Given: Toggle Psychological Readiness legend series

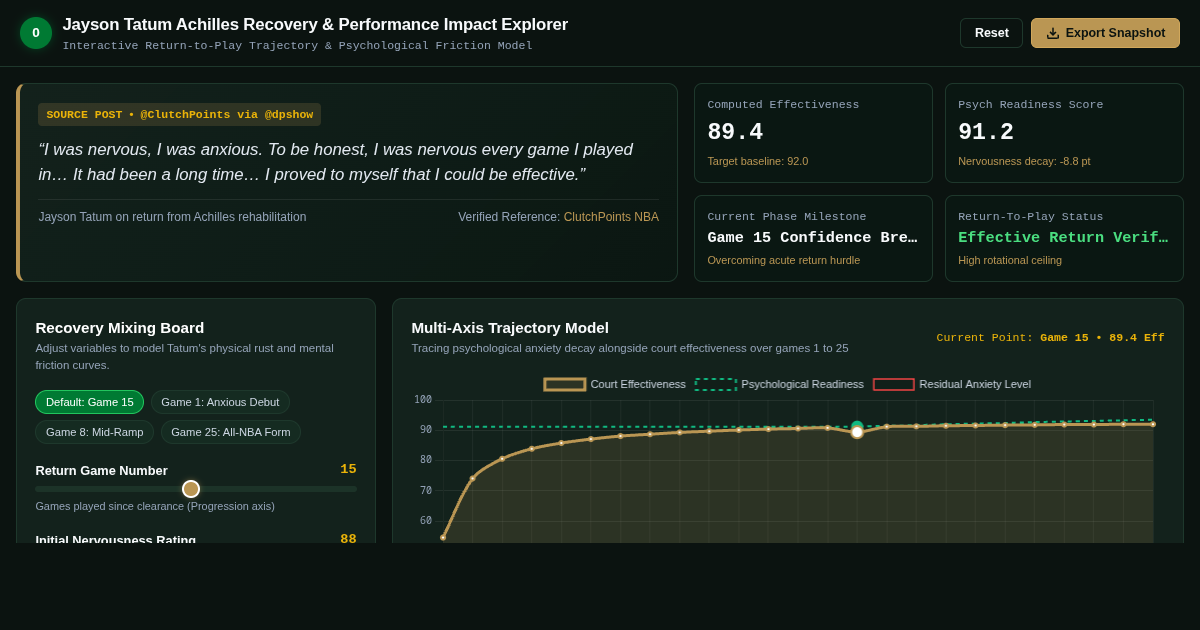Looking at the screenshot, I should point(780,384).
